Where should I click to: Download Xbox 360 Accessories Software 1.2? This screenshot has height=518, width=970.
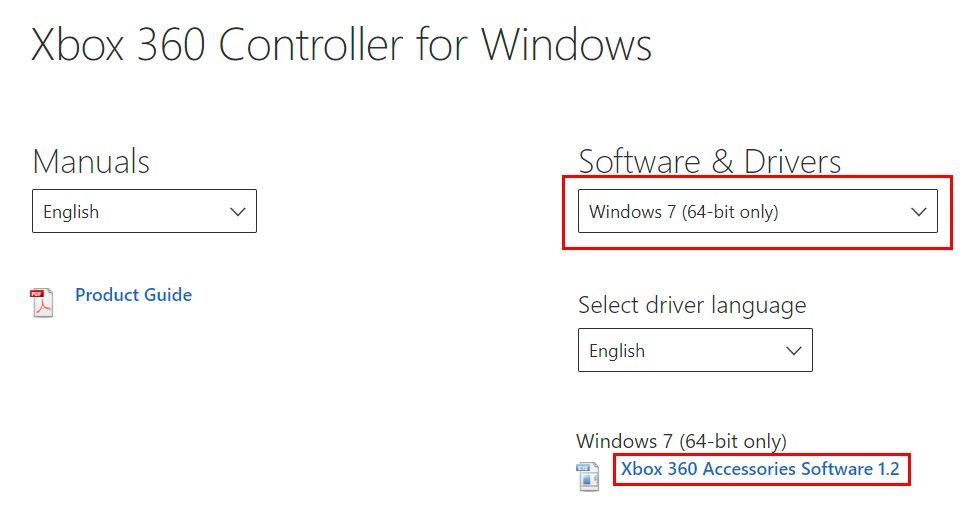pos(760,469)
